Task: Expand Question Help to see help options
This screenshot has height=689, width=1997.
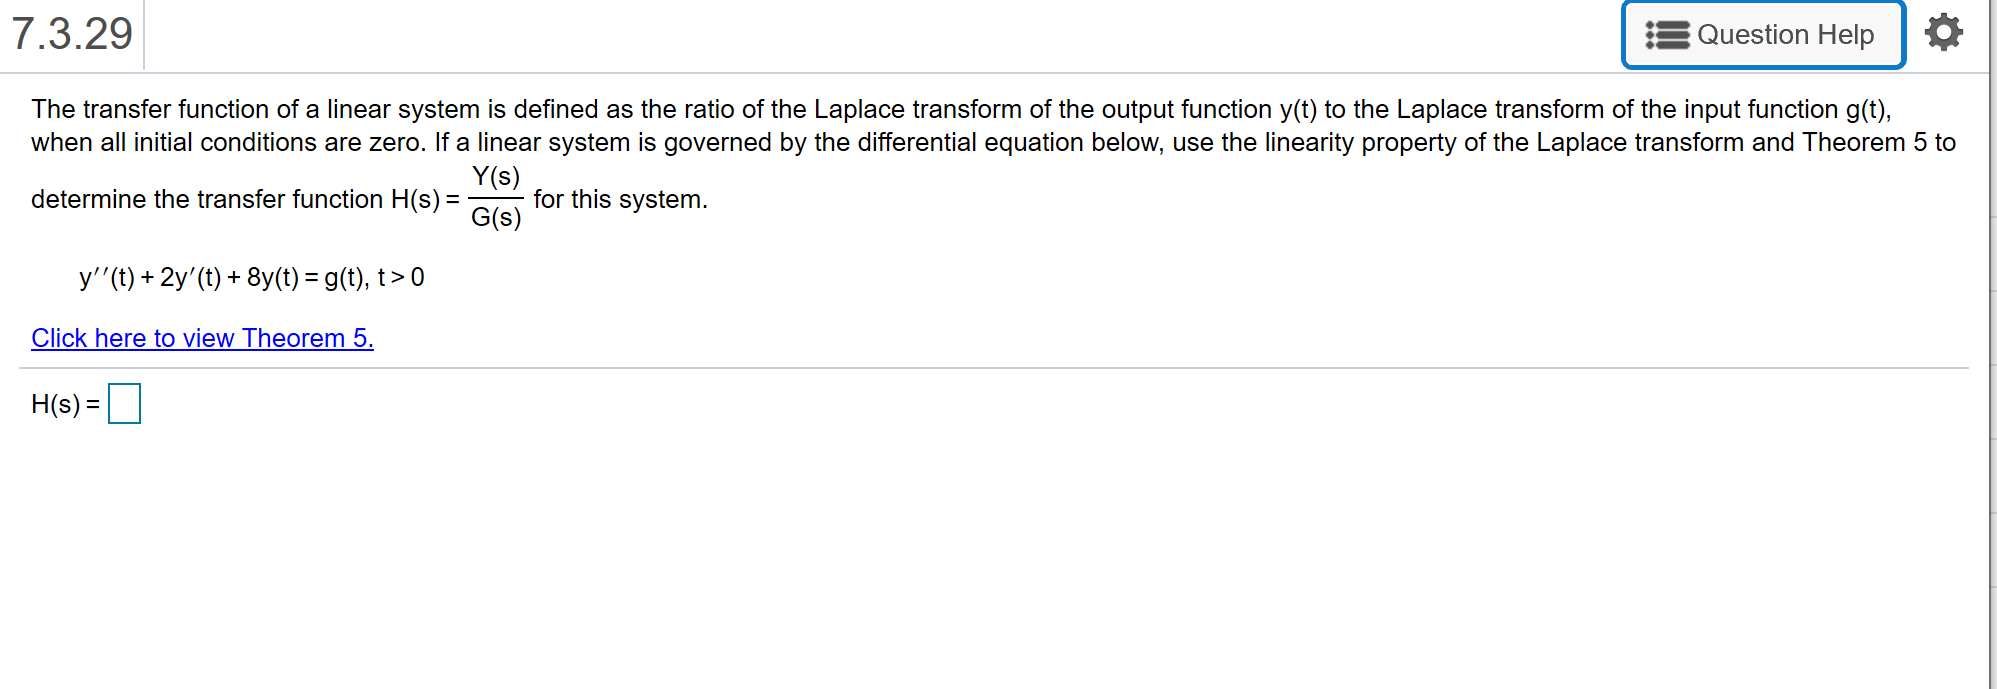Action: (1763, 34)
